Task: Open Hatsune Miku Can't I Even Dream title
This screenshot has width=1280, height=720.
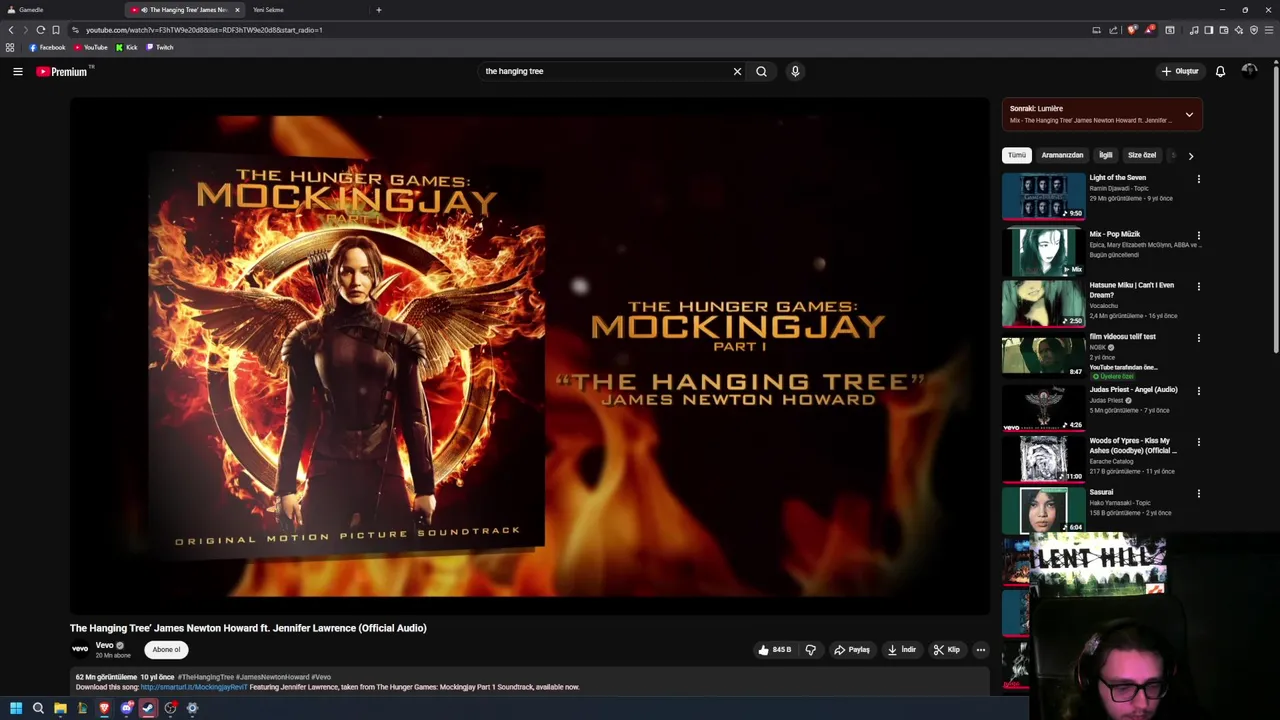Action: coord(1131,290)
